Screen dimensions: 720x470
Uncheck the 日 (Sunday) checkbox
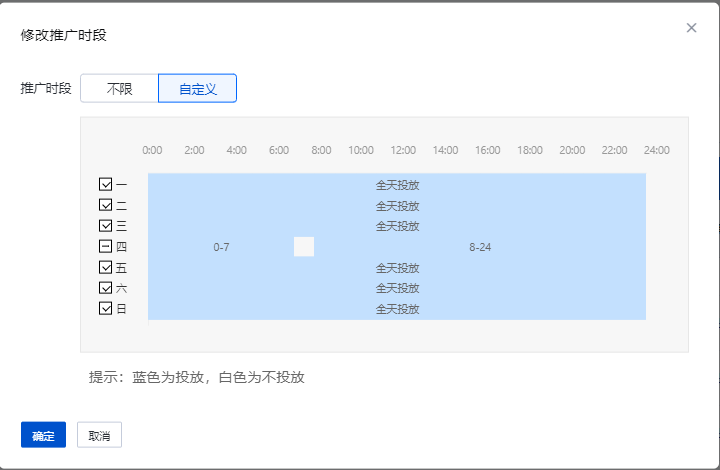click(x=106, y=308)
